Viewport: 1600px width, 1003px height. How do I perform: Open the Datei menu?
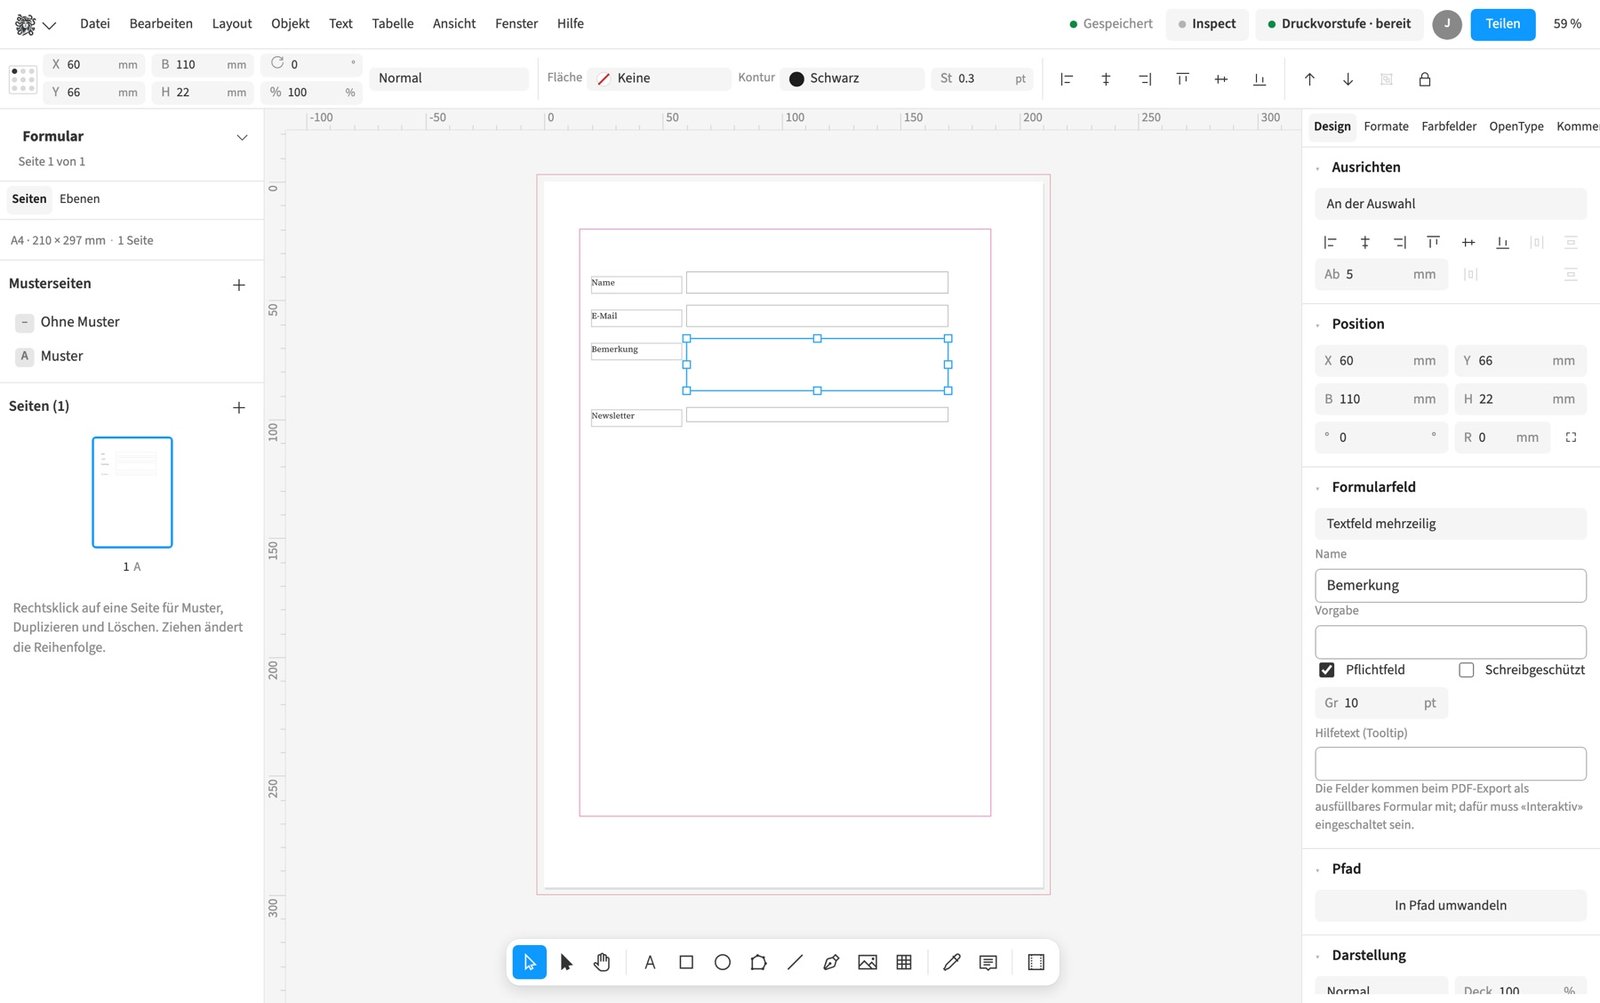(x=95, y=24)
